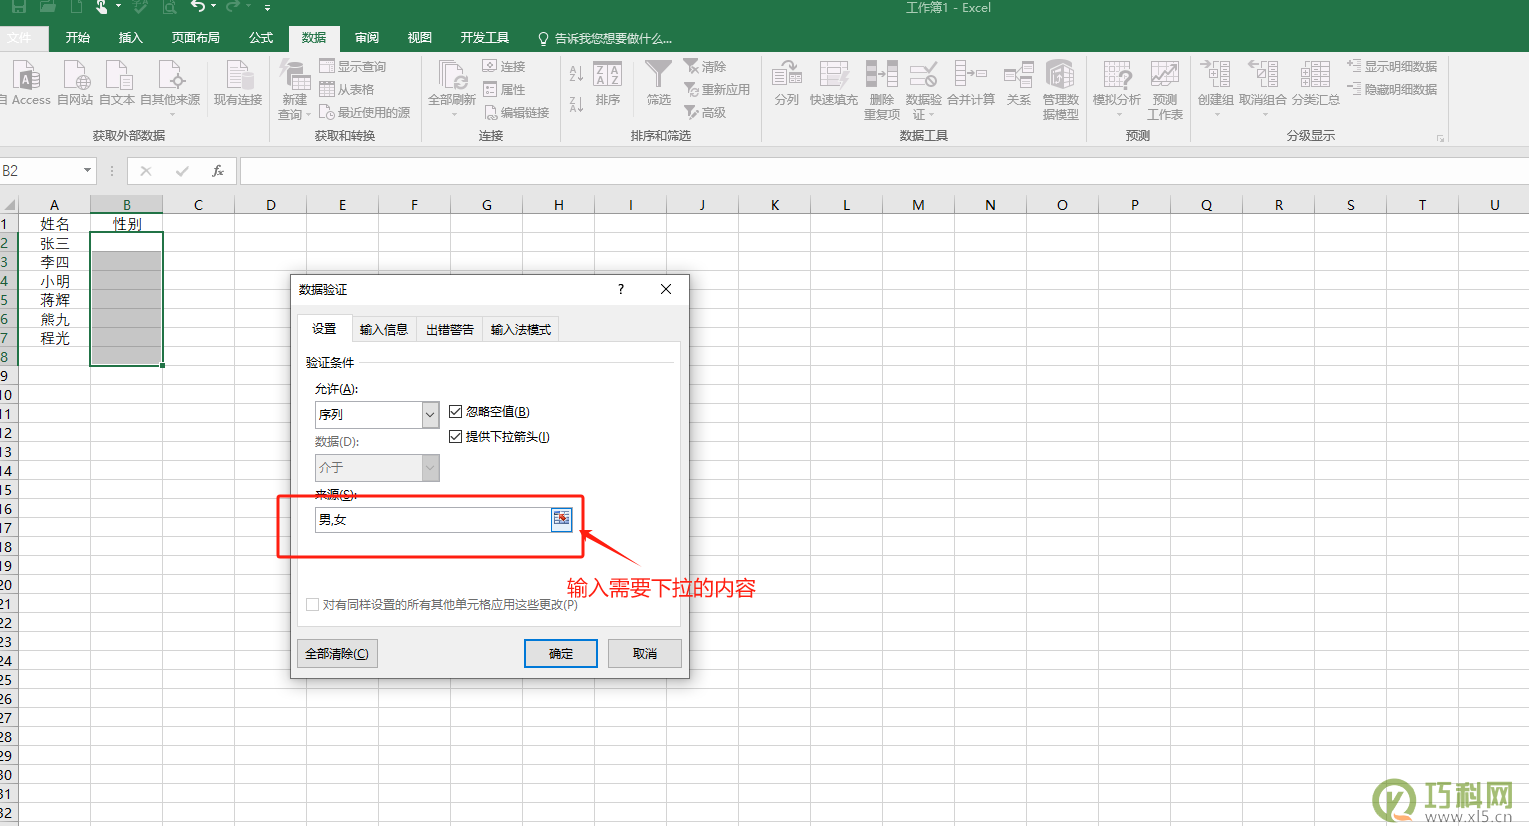Click sort descending Z-A icon

tap(576, 103)
